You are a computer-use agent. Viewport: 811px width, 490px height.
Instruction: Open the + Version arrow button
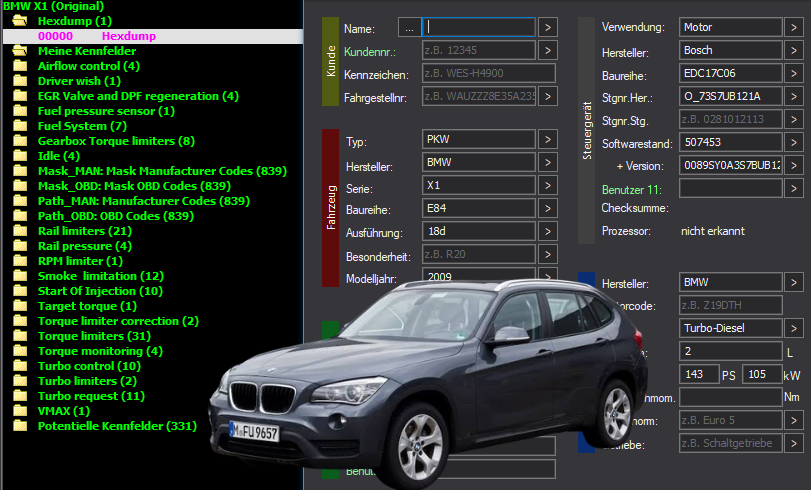pyautogui.click(x=794, y=166)
